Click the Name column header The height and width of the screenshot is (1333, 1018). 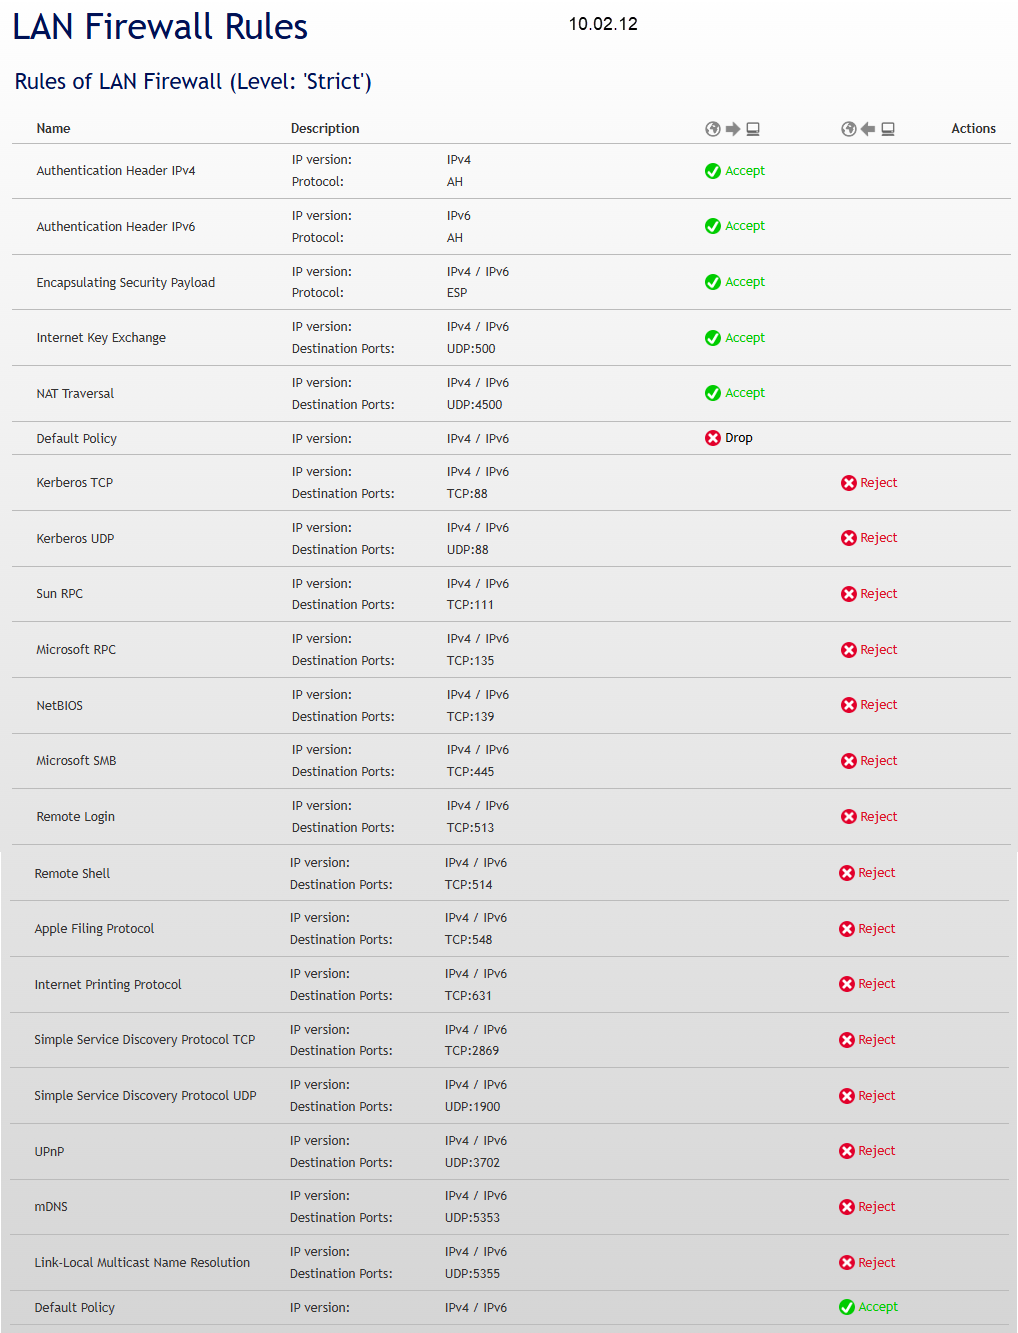(53, 129)
